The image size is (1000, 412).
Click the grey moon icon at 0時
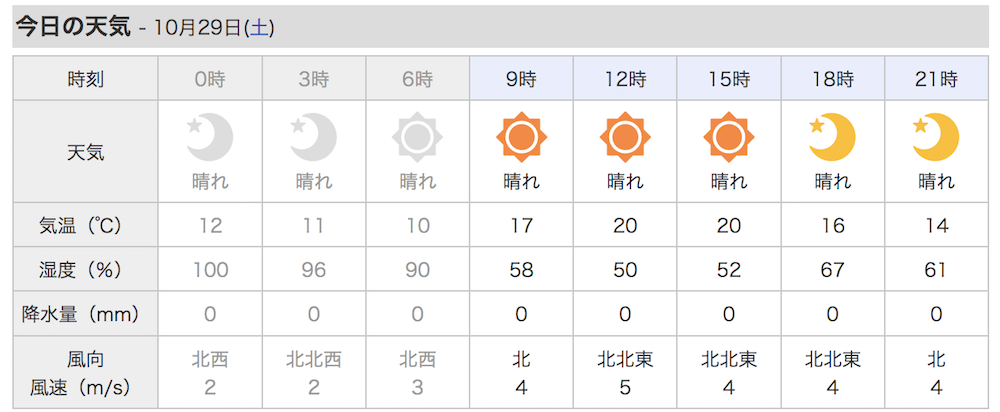[210, 136]
